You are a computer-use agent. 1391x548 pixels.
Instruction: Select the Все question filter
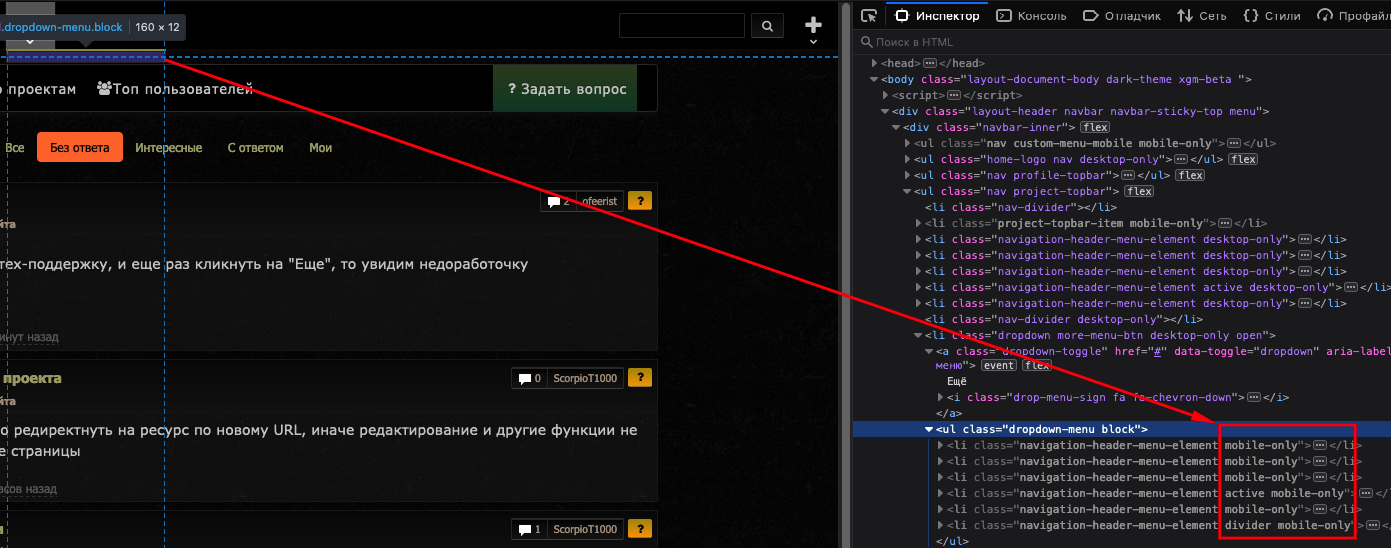[14, 147]
